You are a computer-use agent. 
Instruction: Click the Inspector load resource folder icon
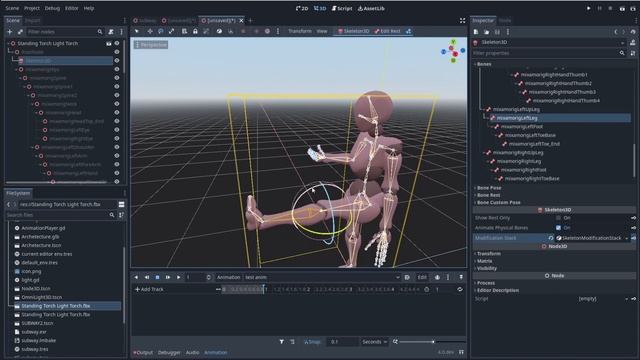[487, 32]
